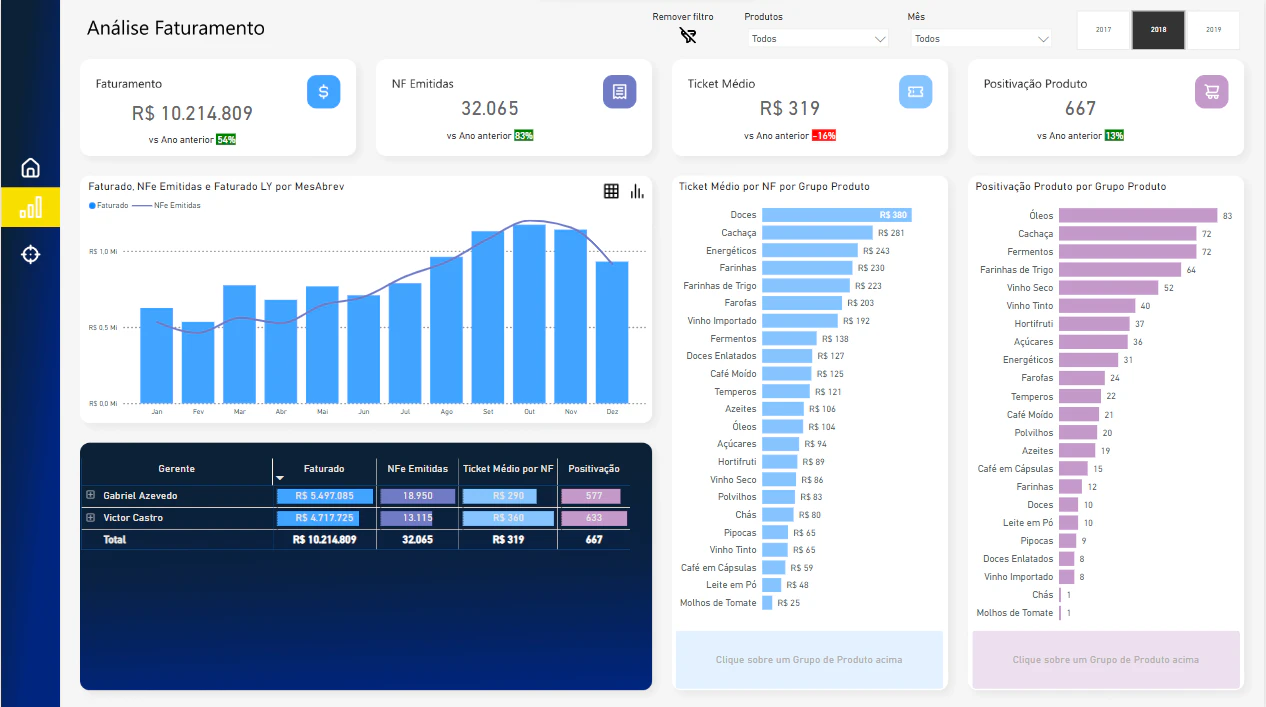This screenshot has width=1266, height=707.
Task: Click the Análise Faturamento page title
Action: 176,28
